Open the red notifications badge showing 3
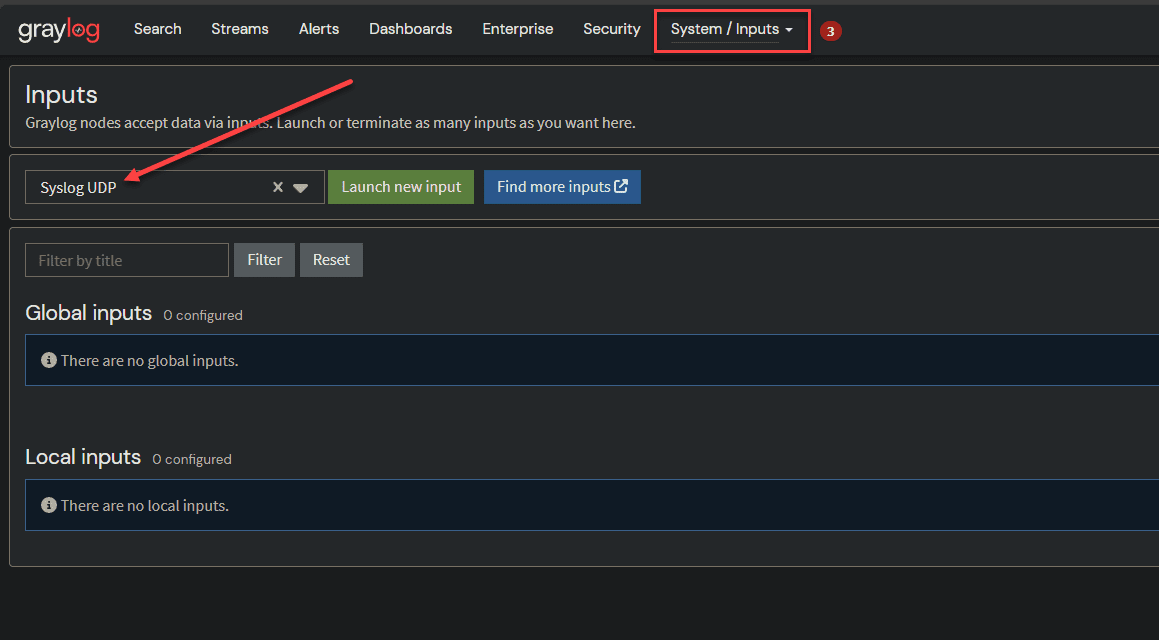The height and width of the screenshot is (640, 1159). 830,31
